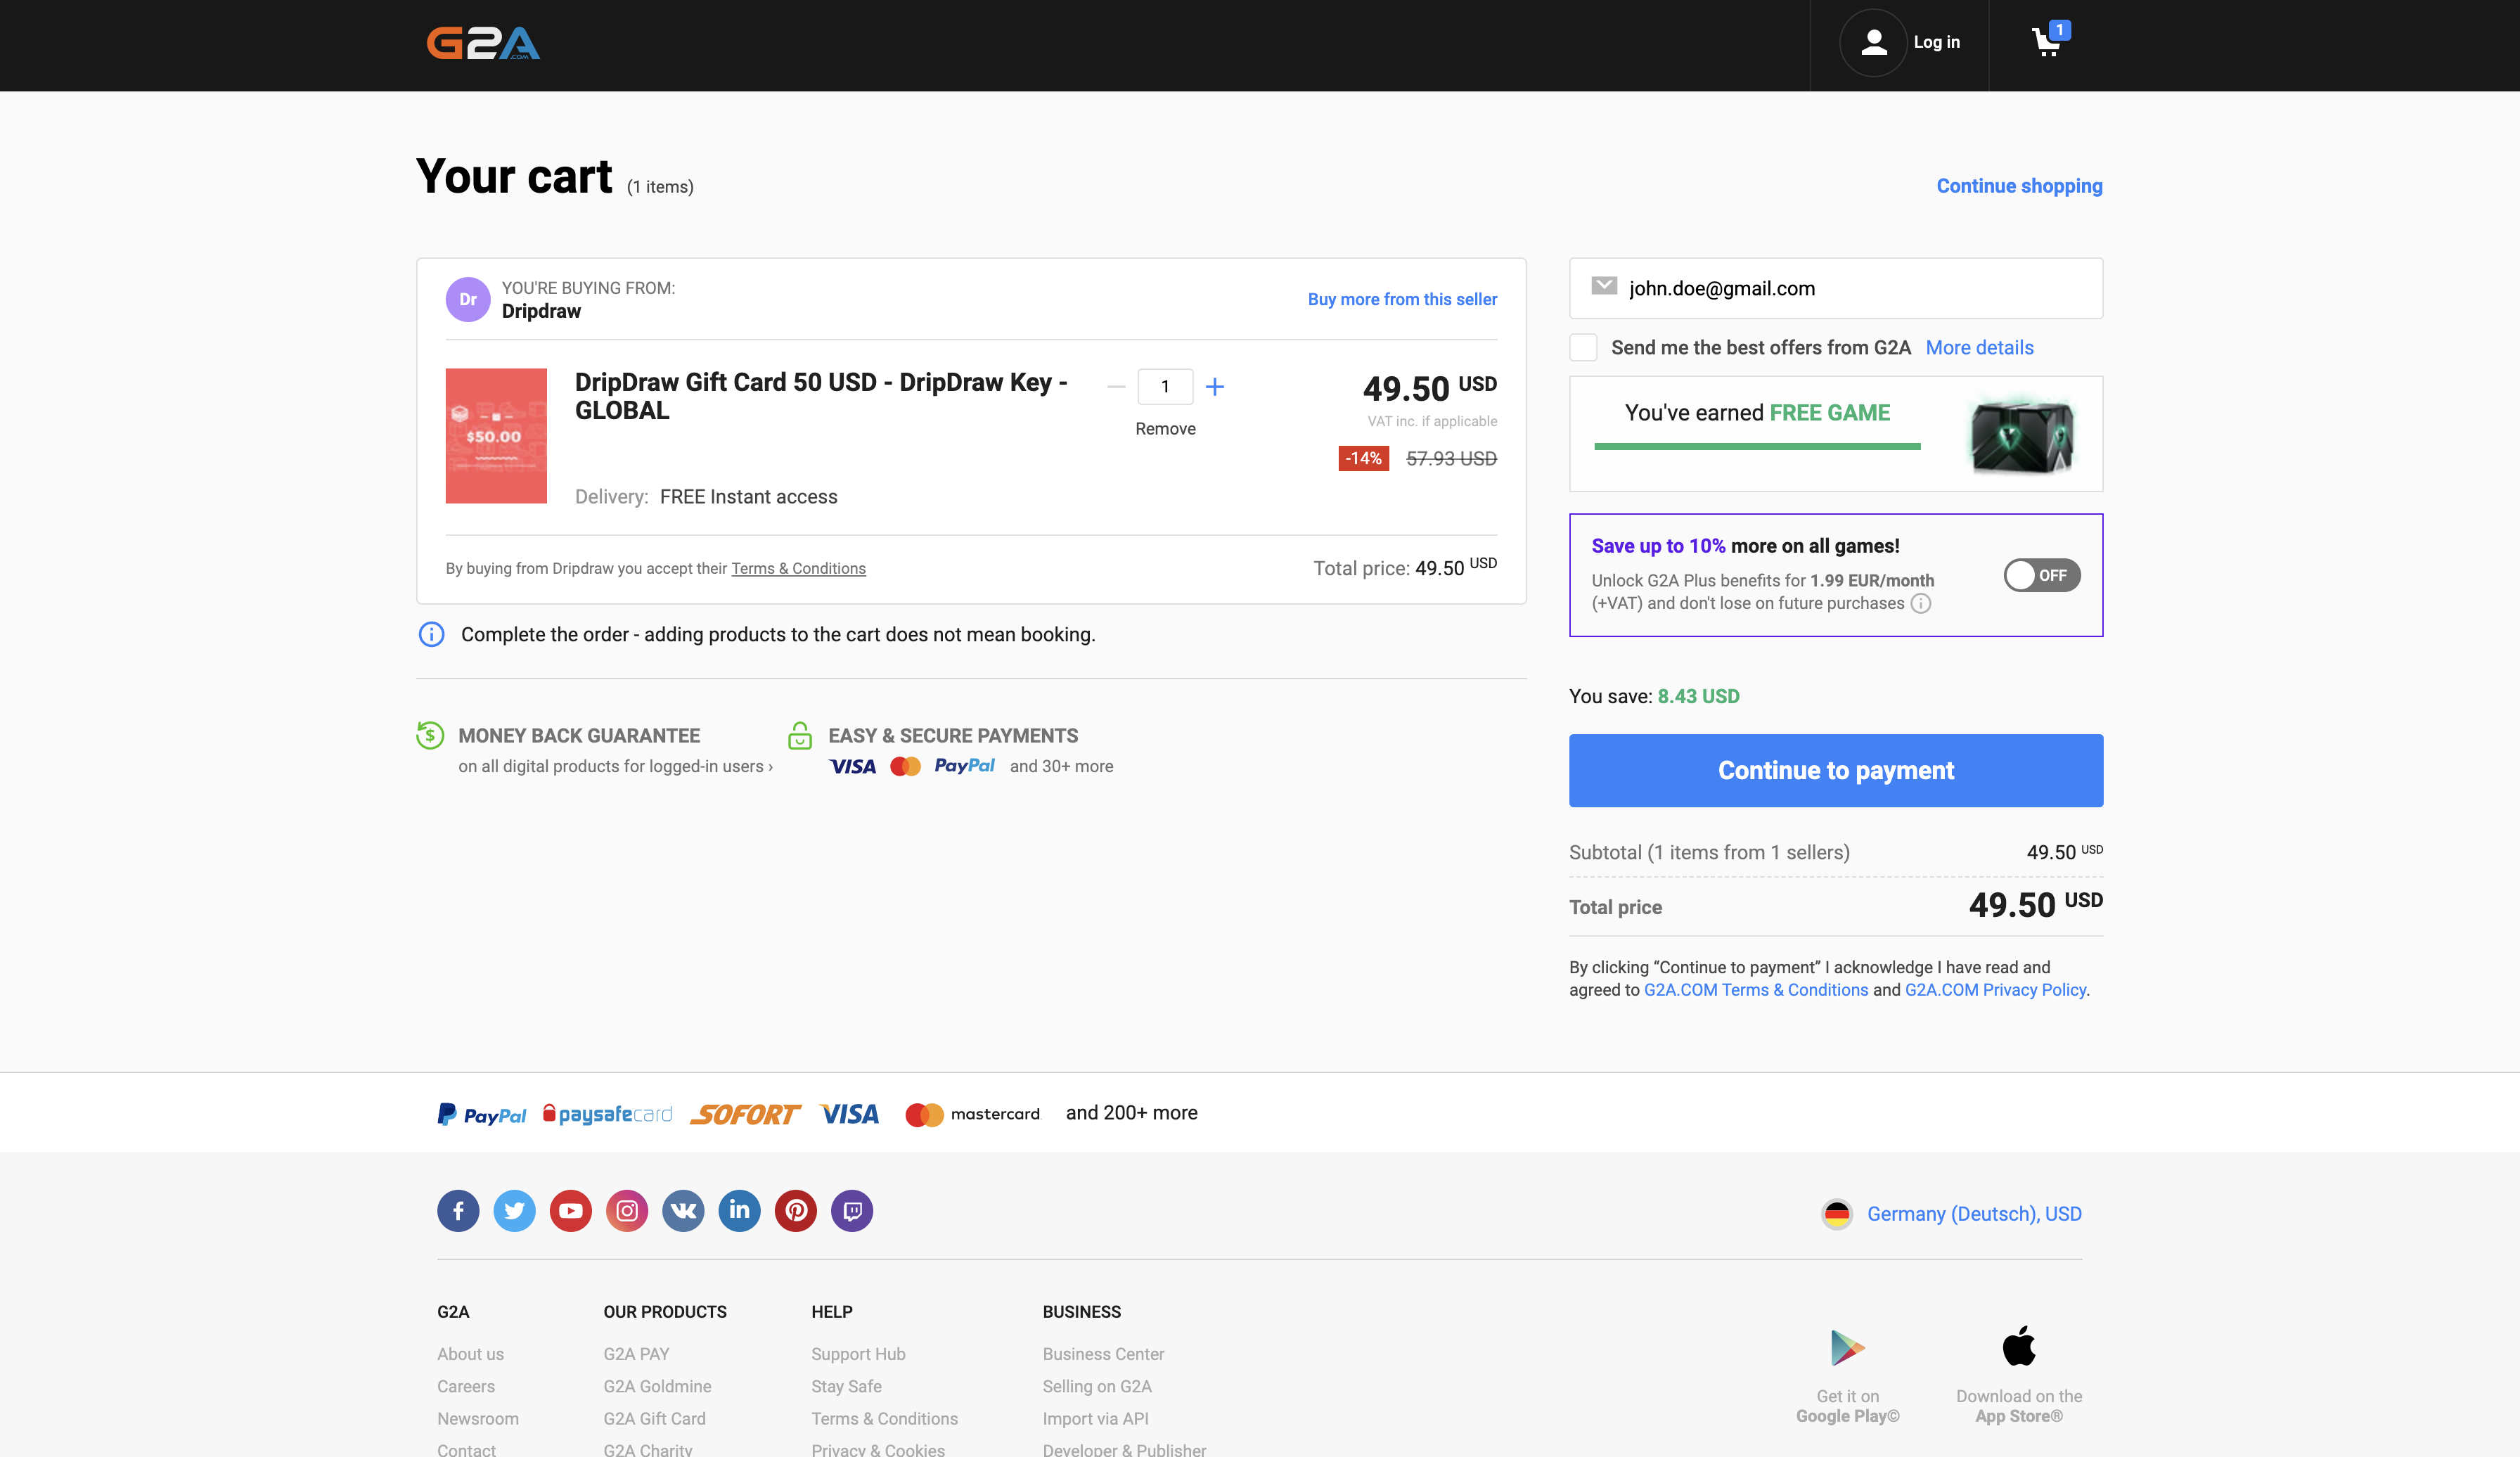Image resolution: width=2520 pixels, height=1457 pixels.
Task: Open G2A.COM Privacy Policy link
Action: click(1995, 990)
